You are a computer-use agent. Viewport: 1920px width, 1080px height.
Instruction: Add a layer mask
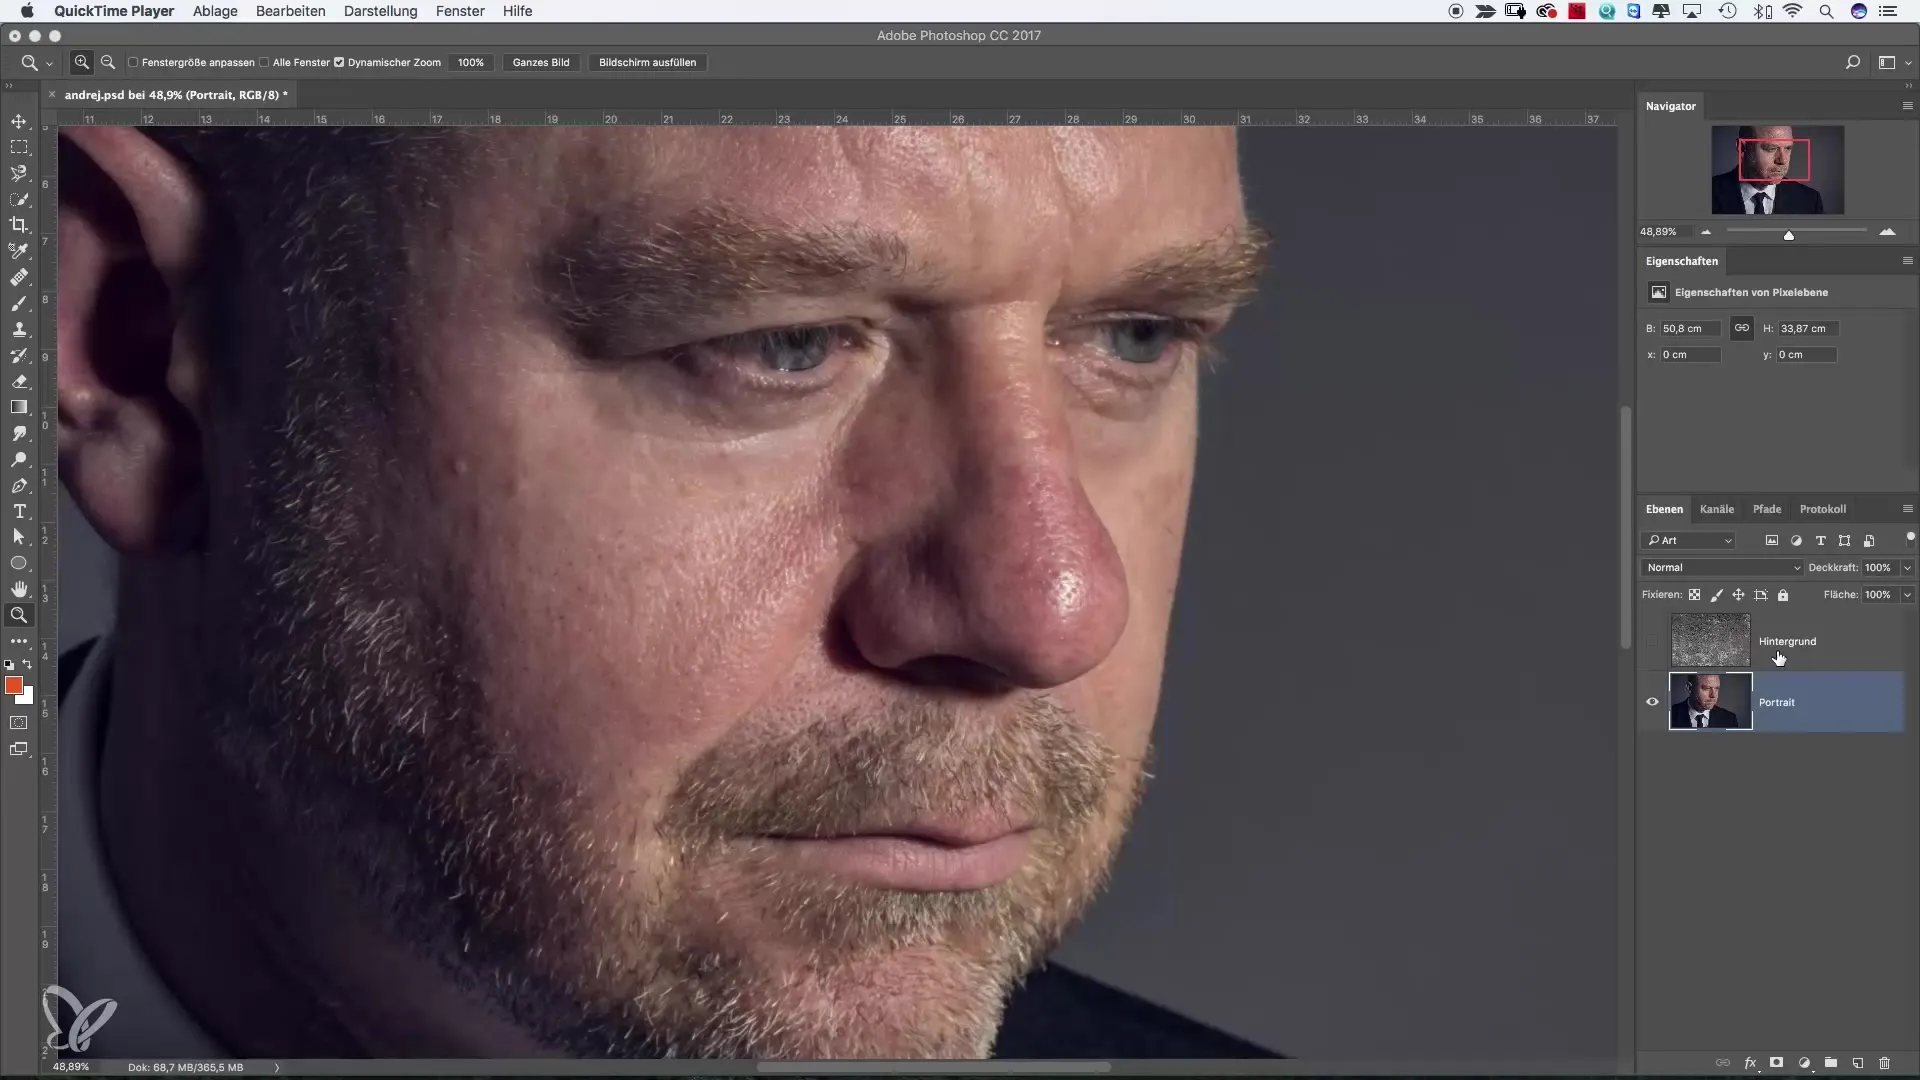pos(1777,1063)
